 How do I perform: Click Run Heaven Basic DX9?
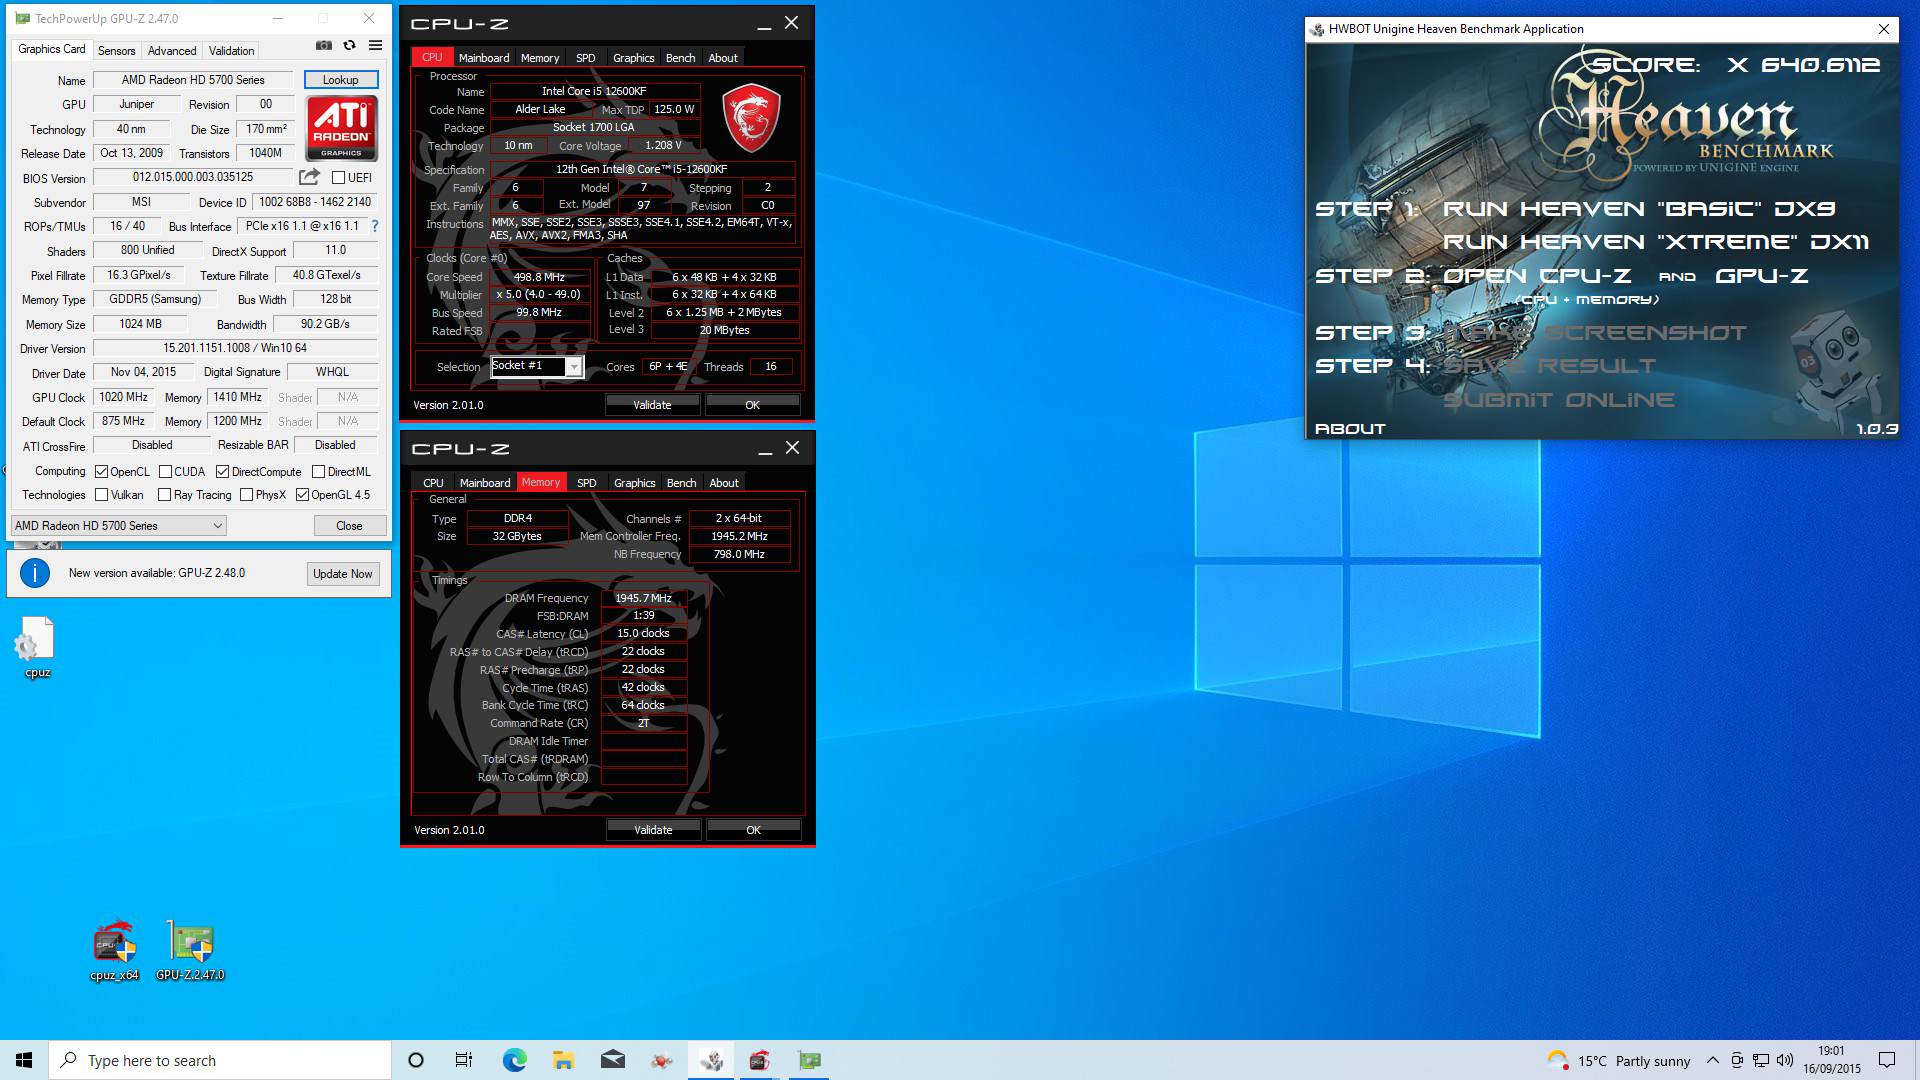coord(1638,209)
